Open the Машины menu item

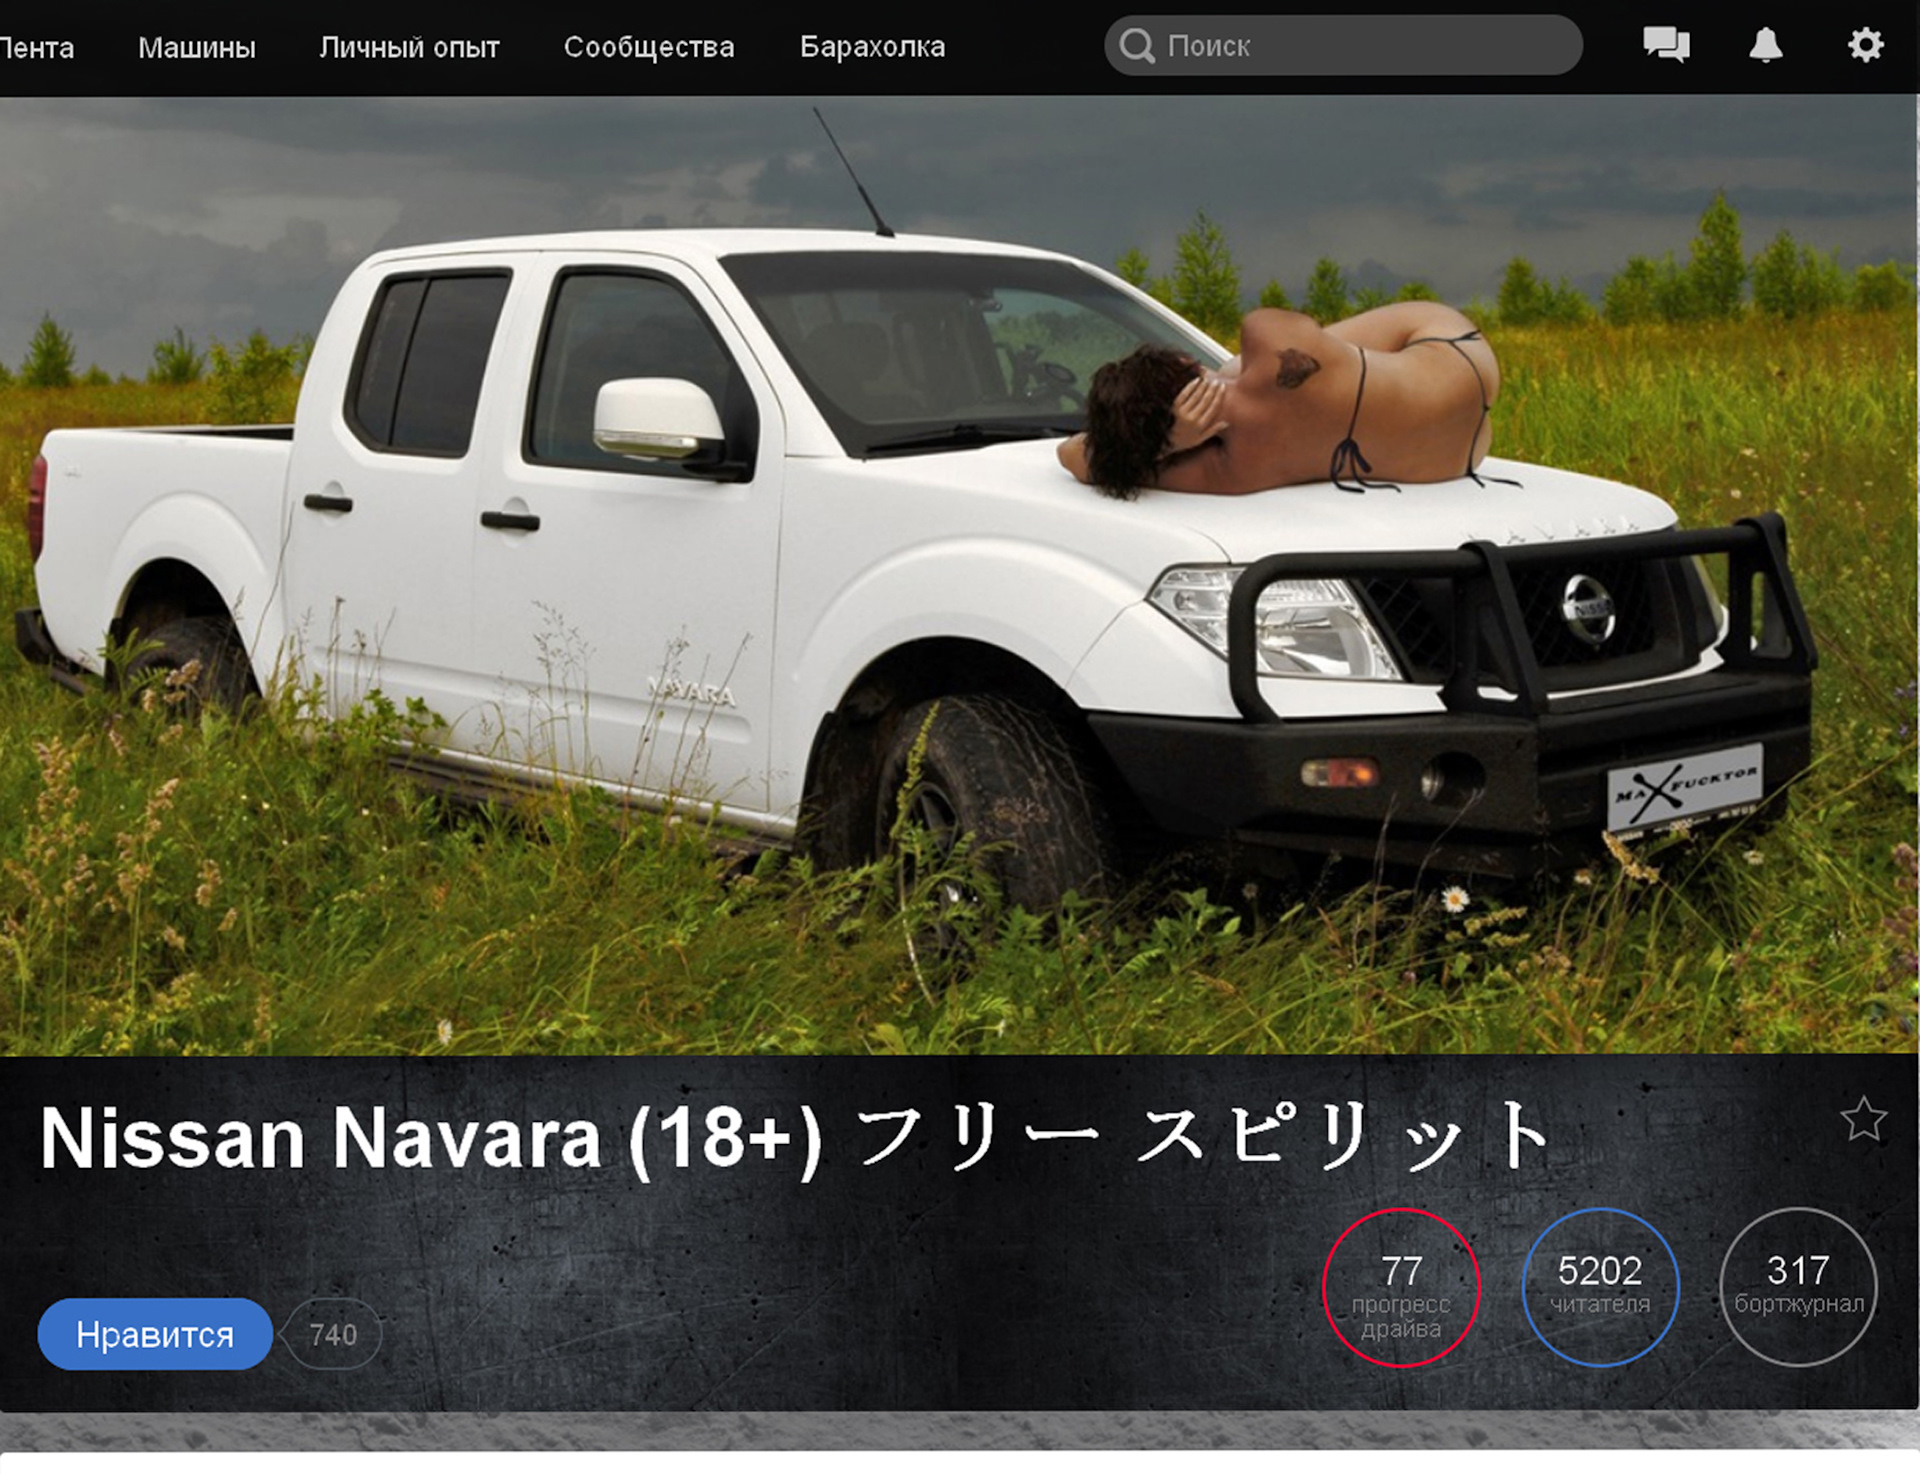[197, 47]
